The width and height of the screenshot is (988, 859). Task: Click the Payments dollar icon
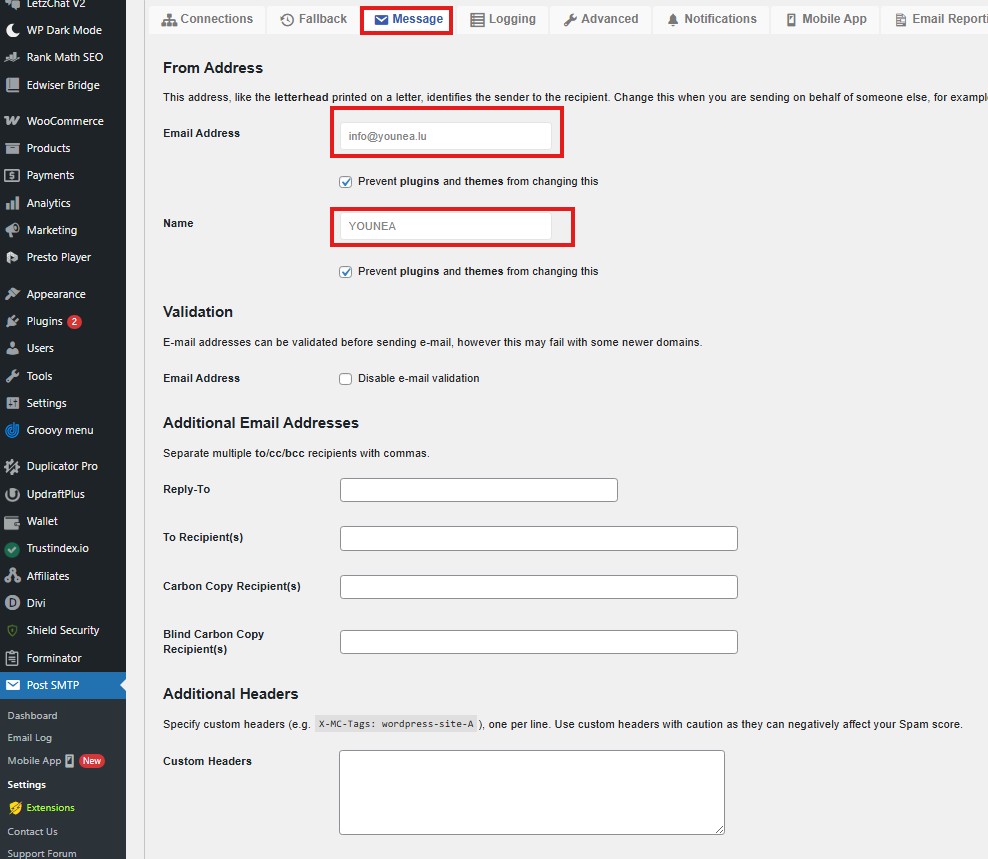12,175
